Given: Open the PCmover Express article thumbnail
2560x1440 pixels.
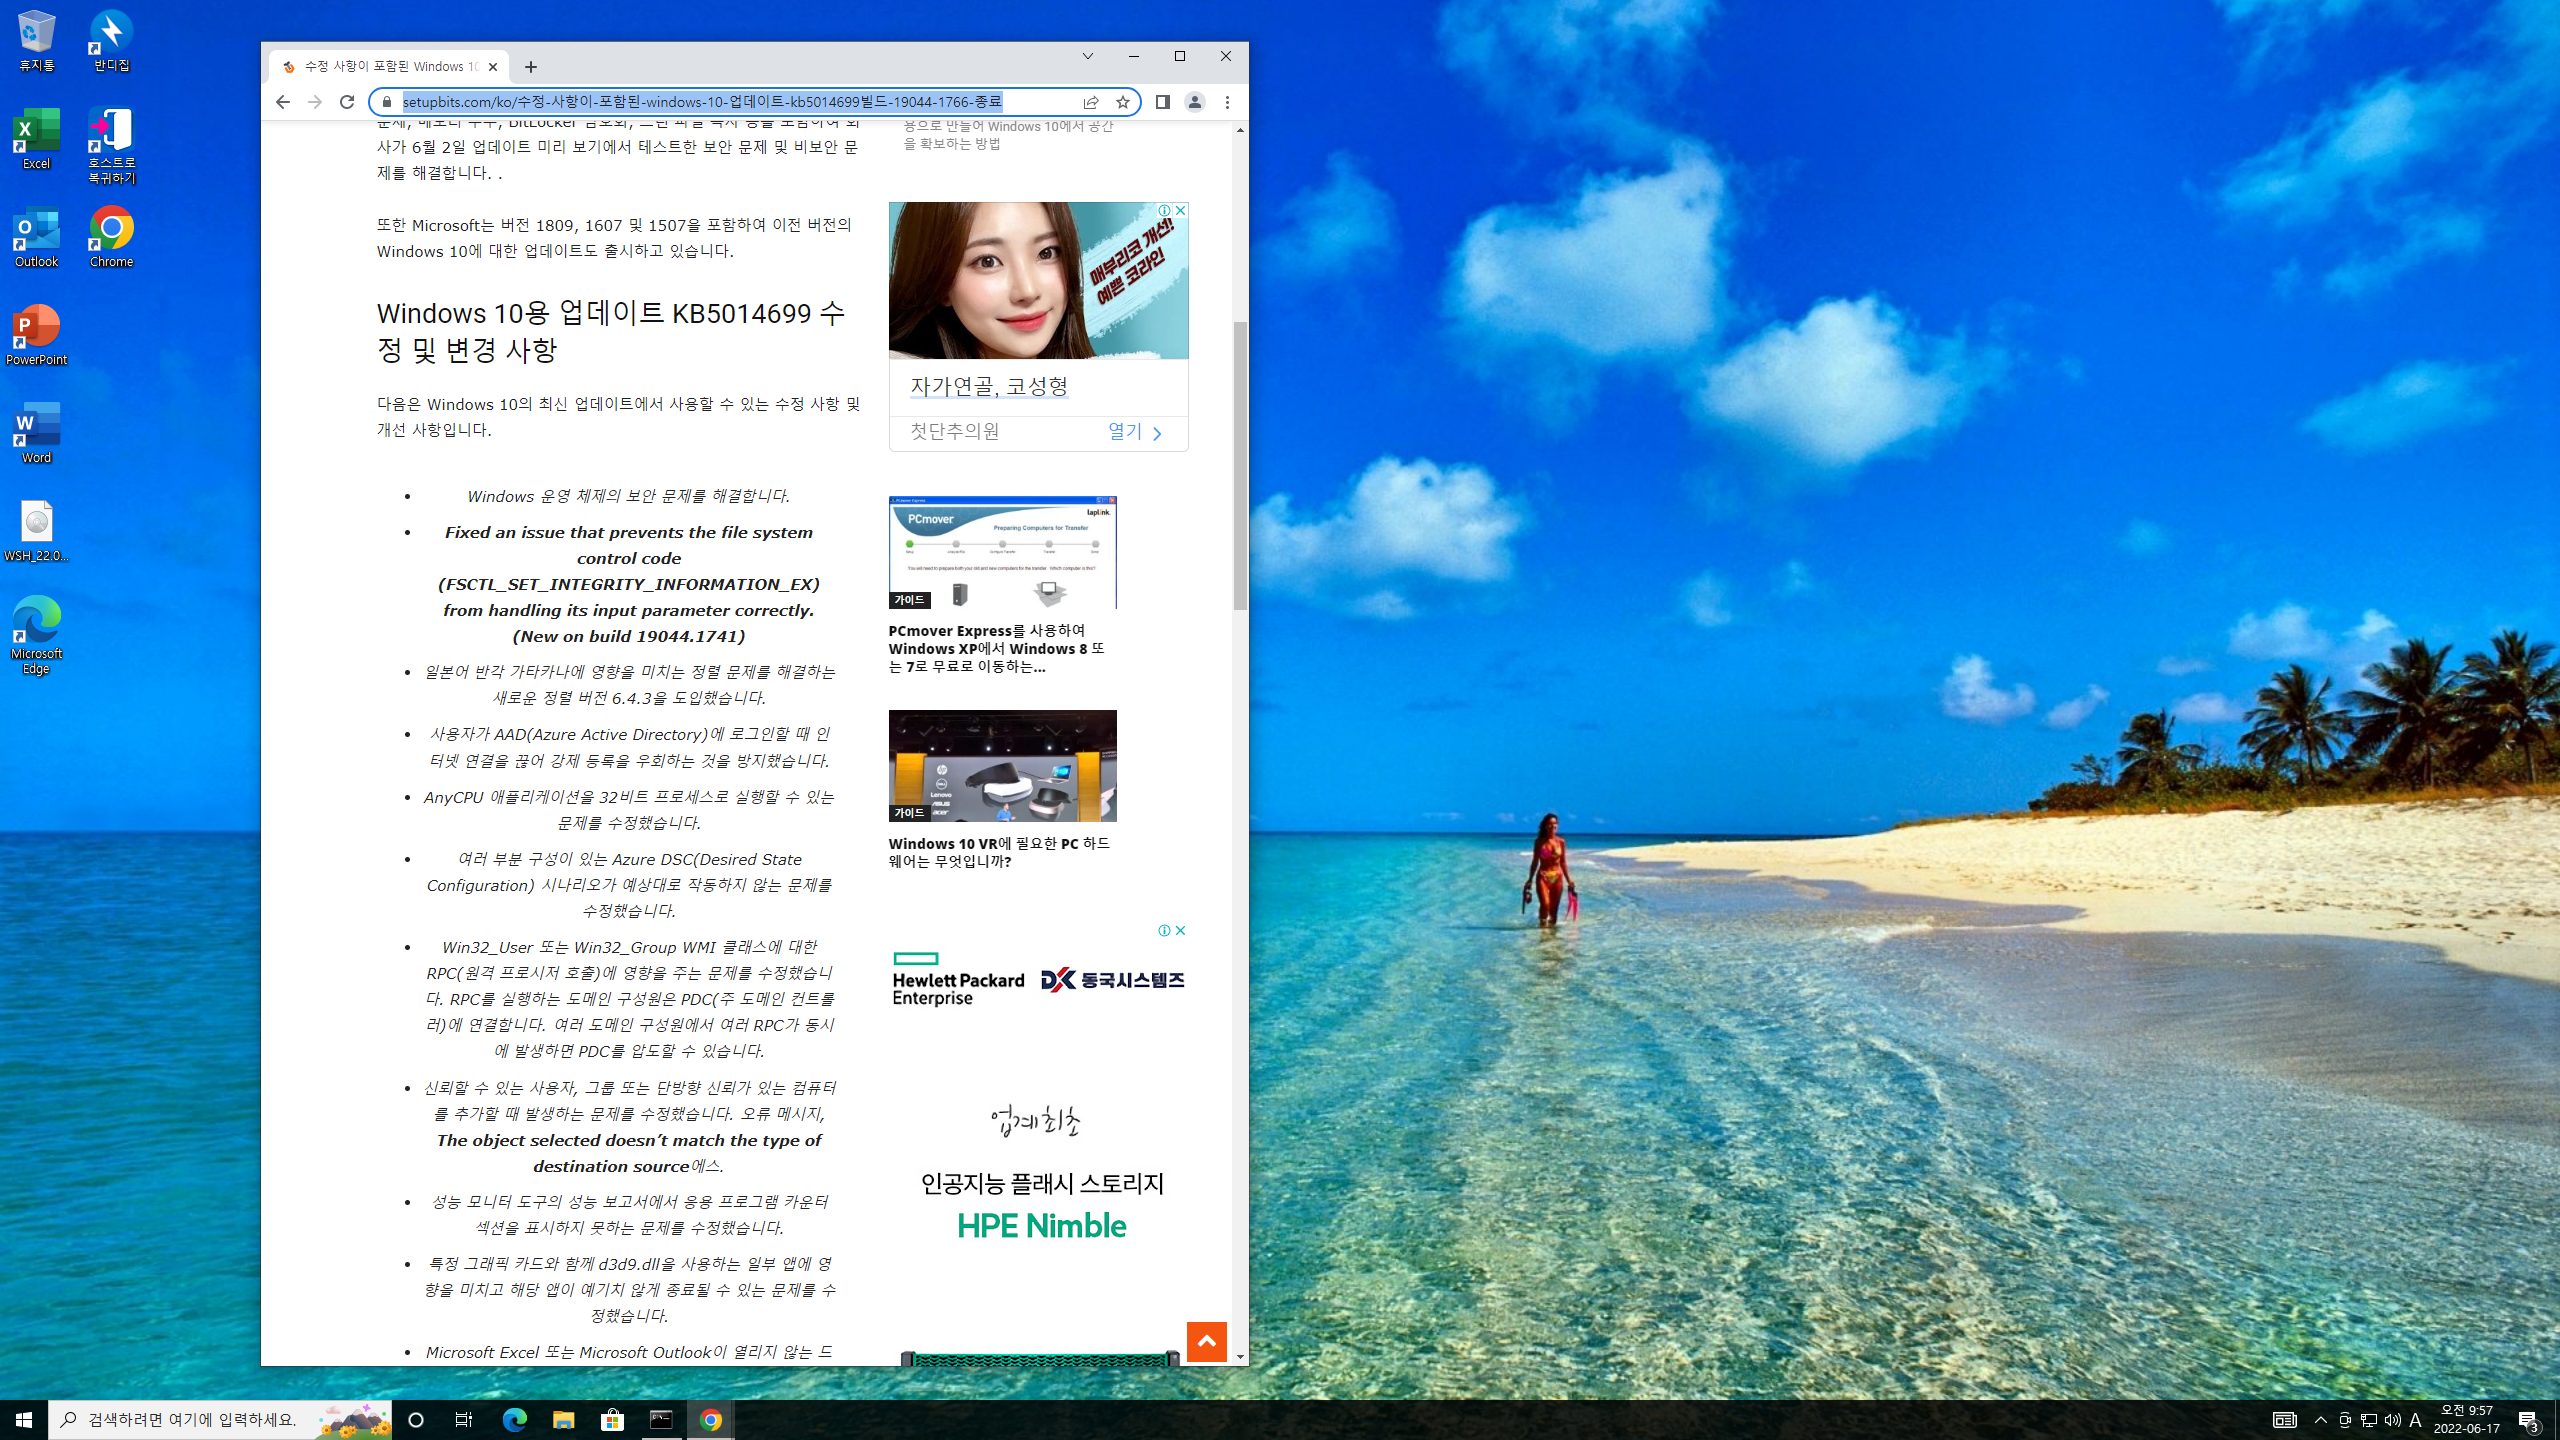Looking at the screenshot, I should (1002, 552).
